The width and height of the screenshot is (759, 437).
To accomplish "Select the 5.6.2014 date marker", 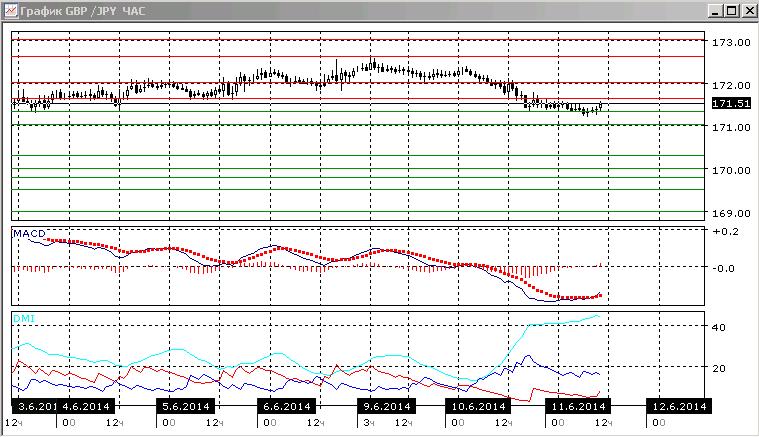I will [x=185, y=406].
